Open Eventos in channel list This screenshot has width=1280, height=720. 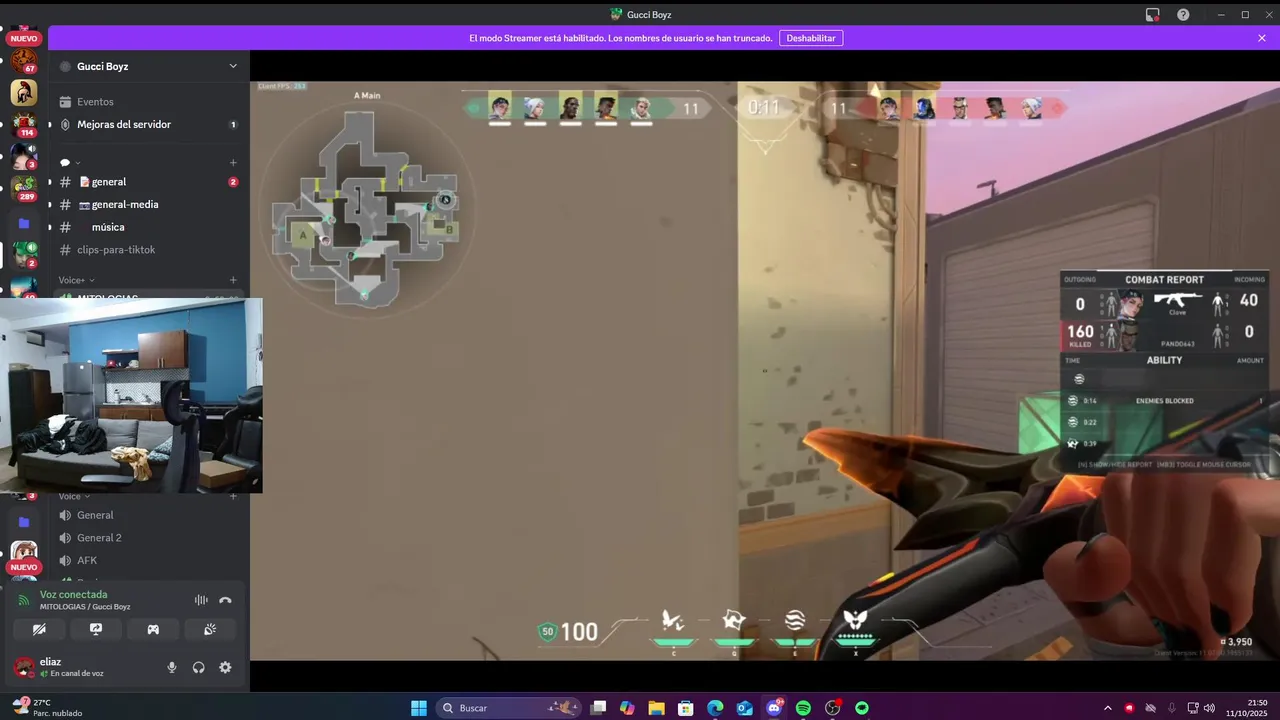(149, 102)
